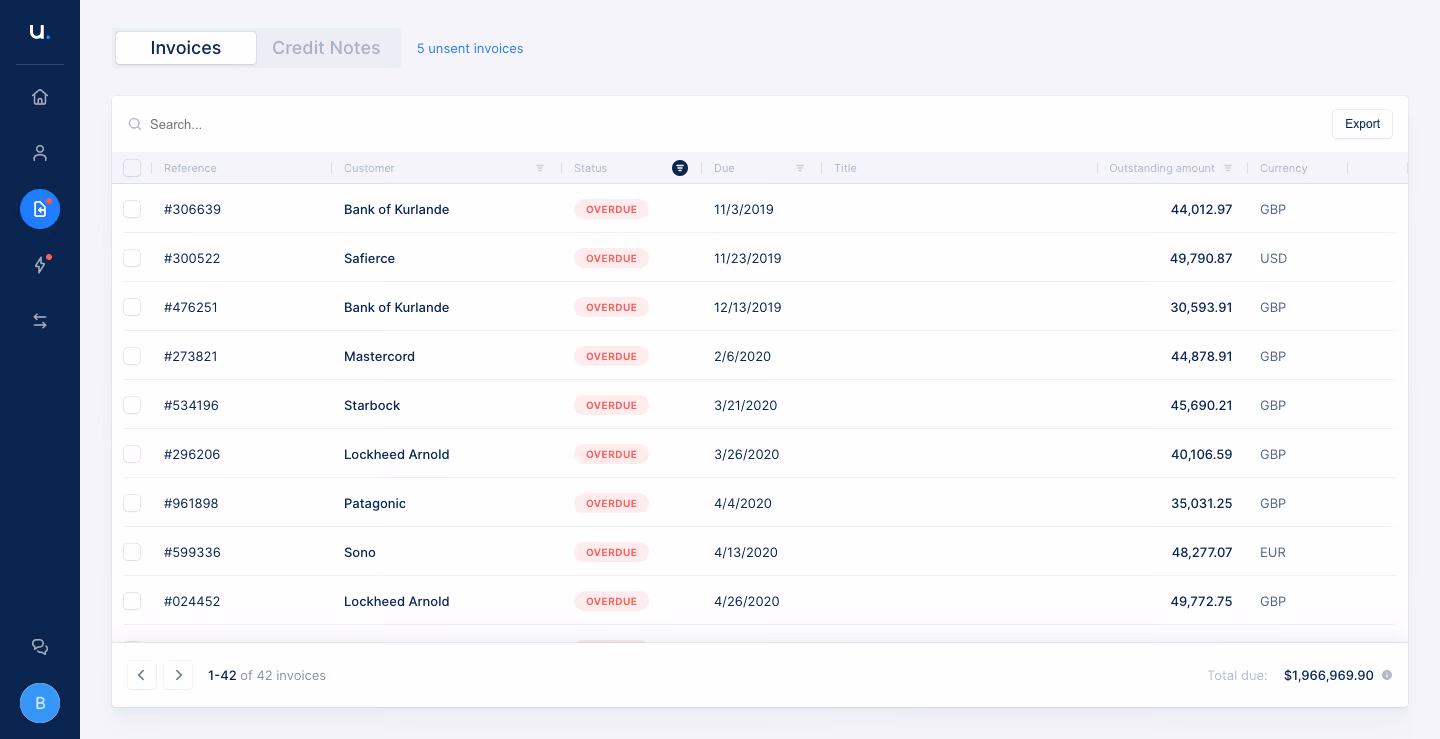This screenshot has height=739, width=1440.
Task: Open the Outstanding amount filter dropdown
Action: coord(1228,168)
